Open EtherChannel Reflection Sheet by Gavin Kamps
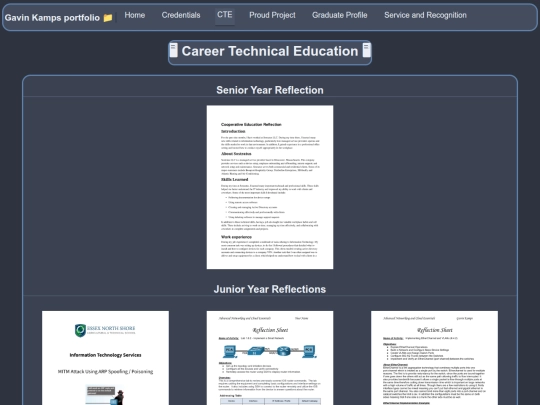Image resolution: width=540 pixels, height=405 pixels. pos(434,358)
